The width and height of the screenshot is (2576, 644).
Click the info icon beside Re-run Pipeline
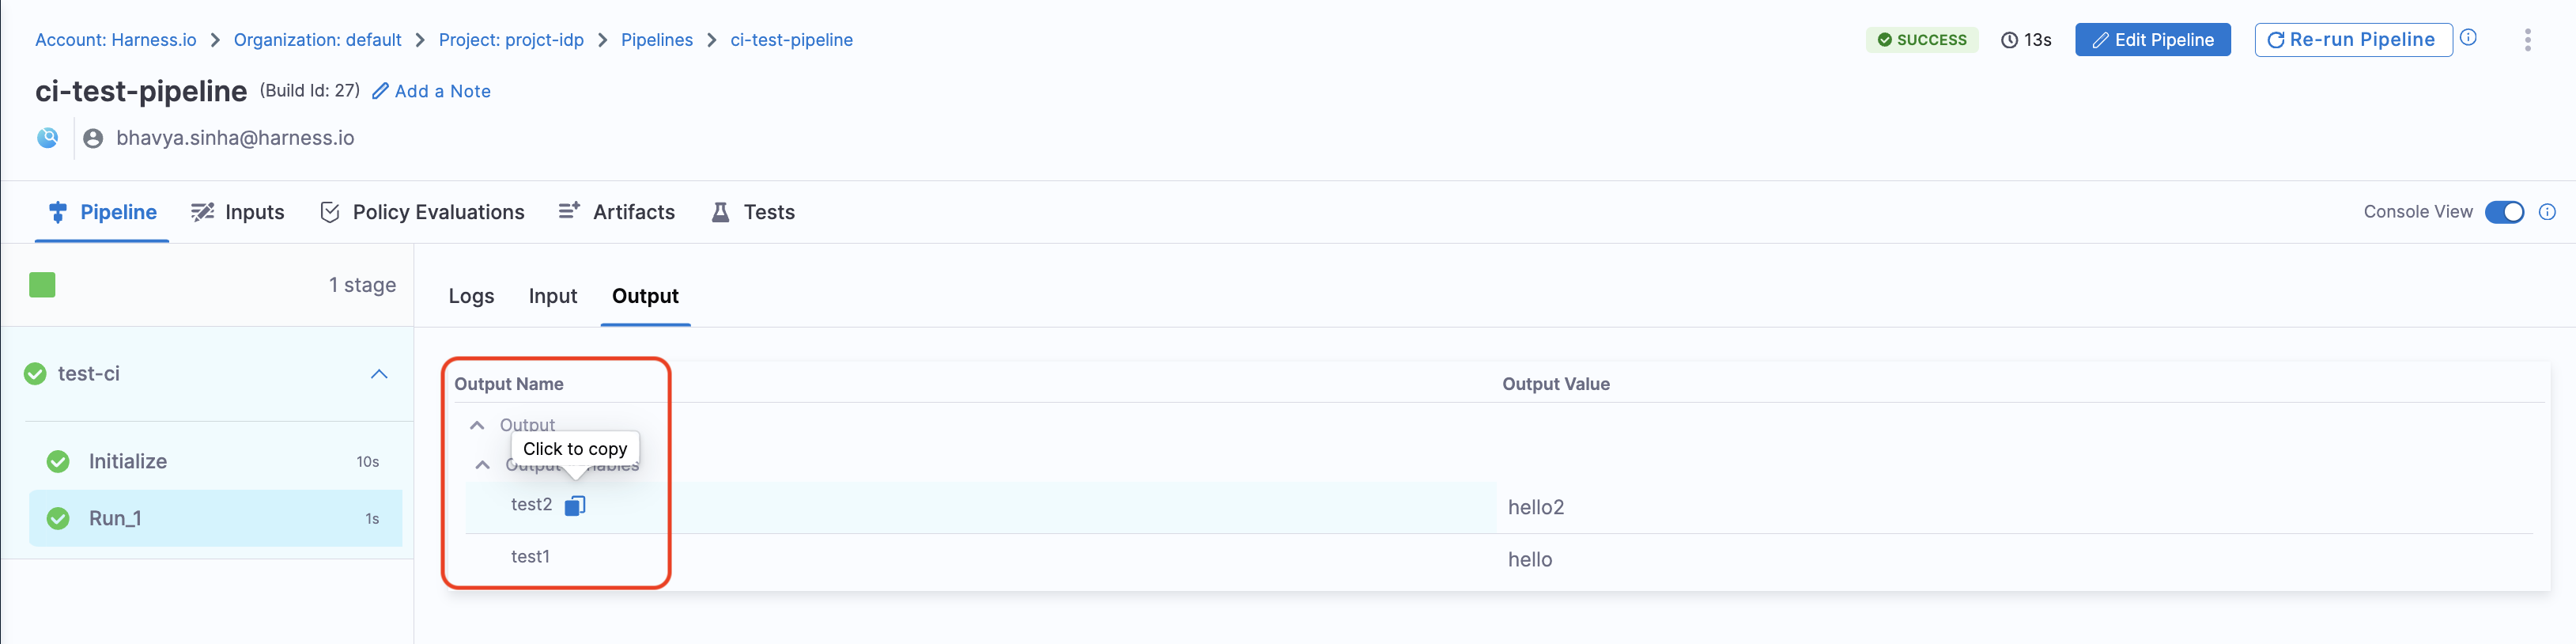(x=2468, y=38)
